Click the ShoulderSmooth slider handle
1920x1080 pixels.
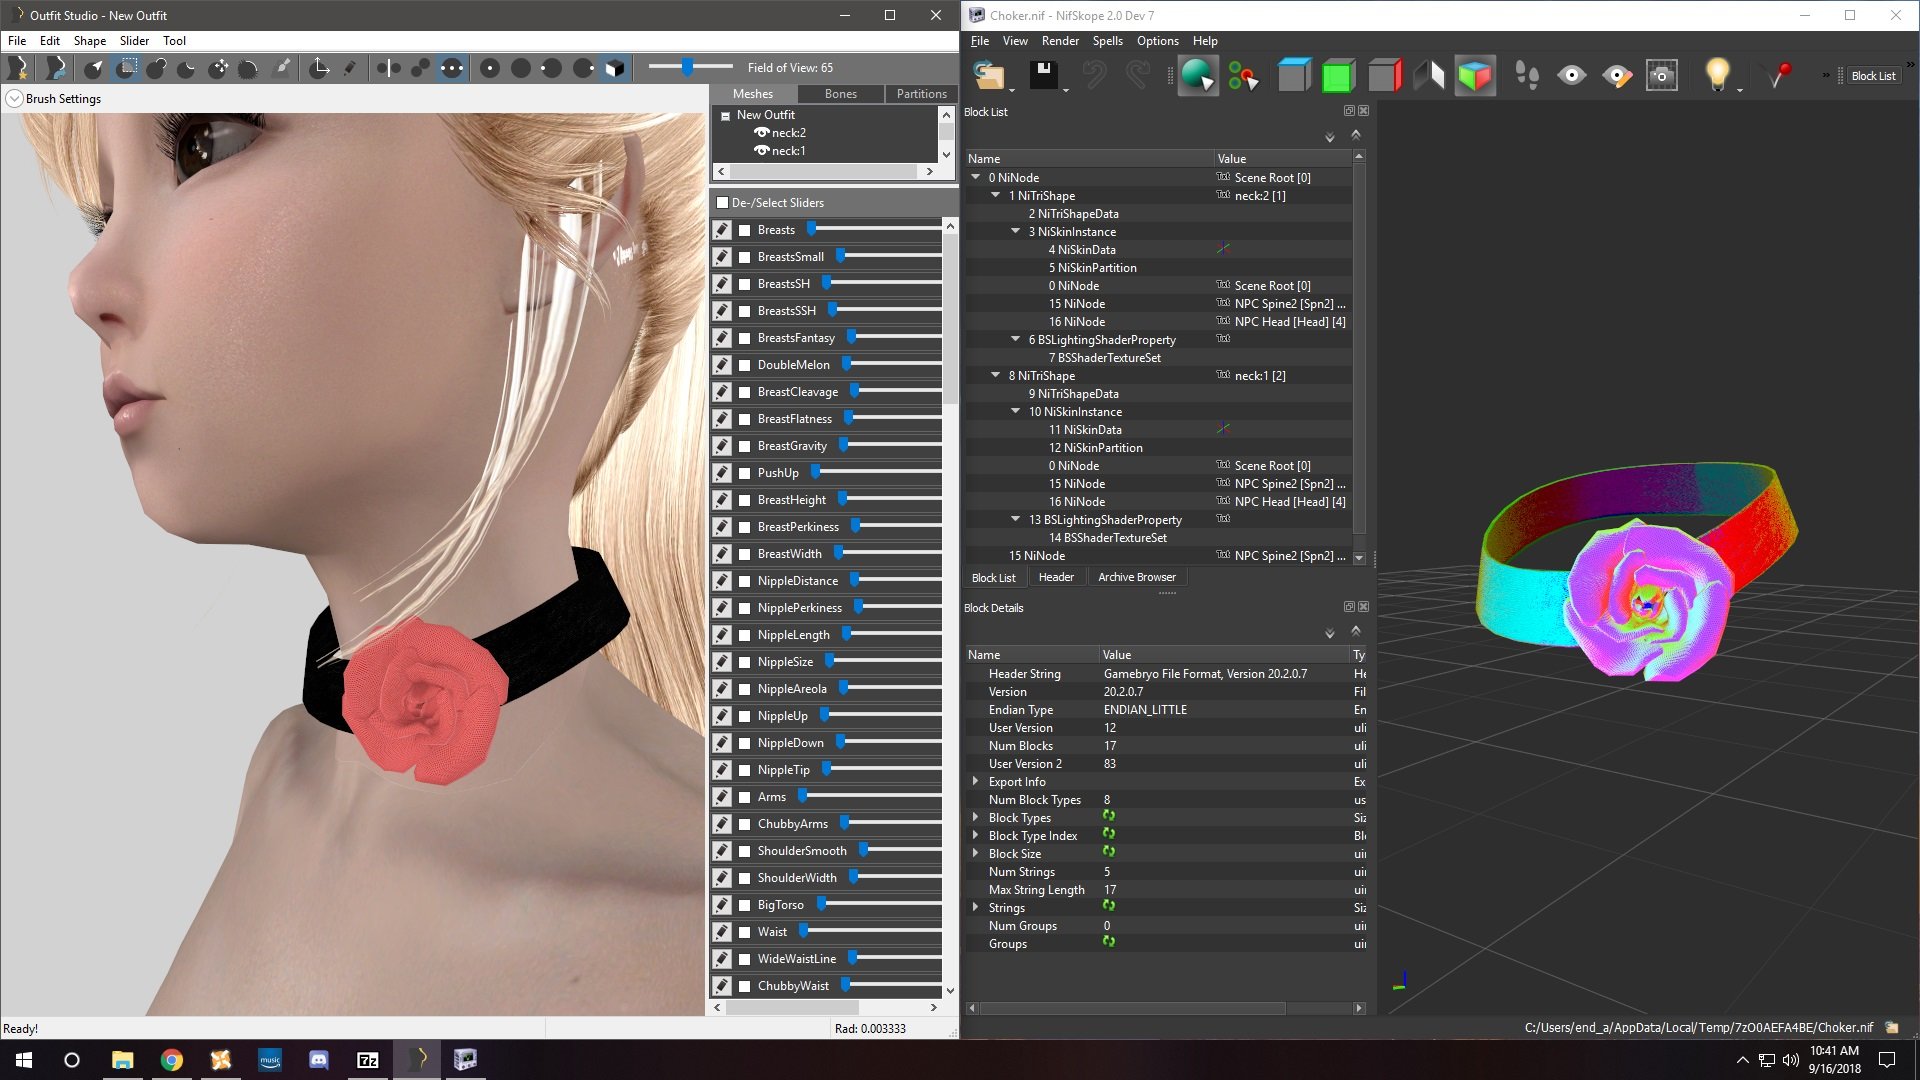point(863,850)
